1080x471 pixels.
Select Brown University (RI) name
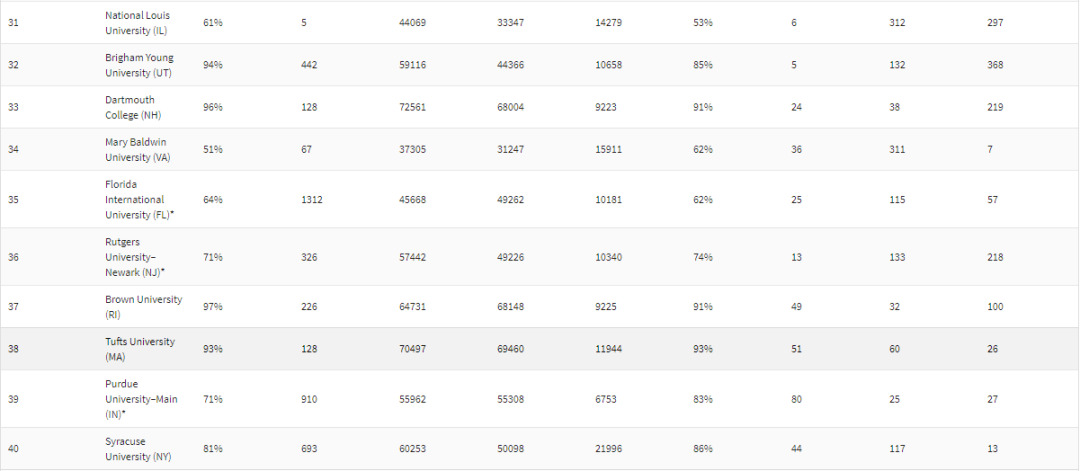144,306
